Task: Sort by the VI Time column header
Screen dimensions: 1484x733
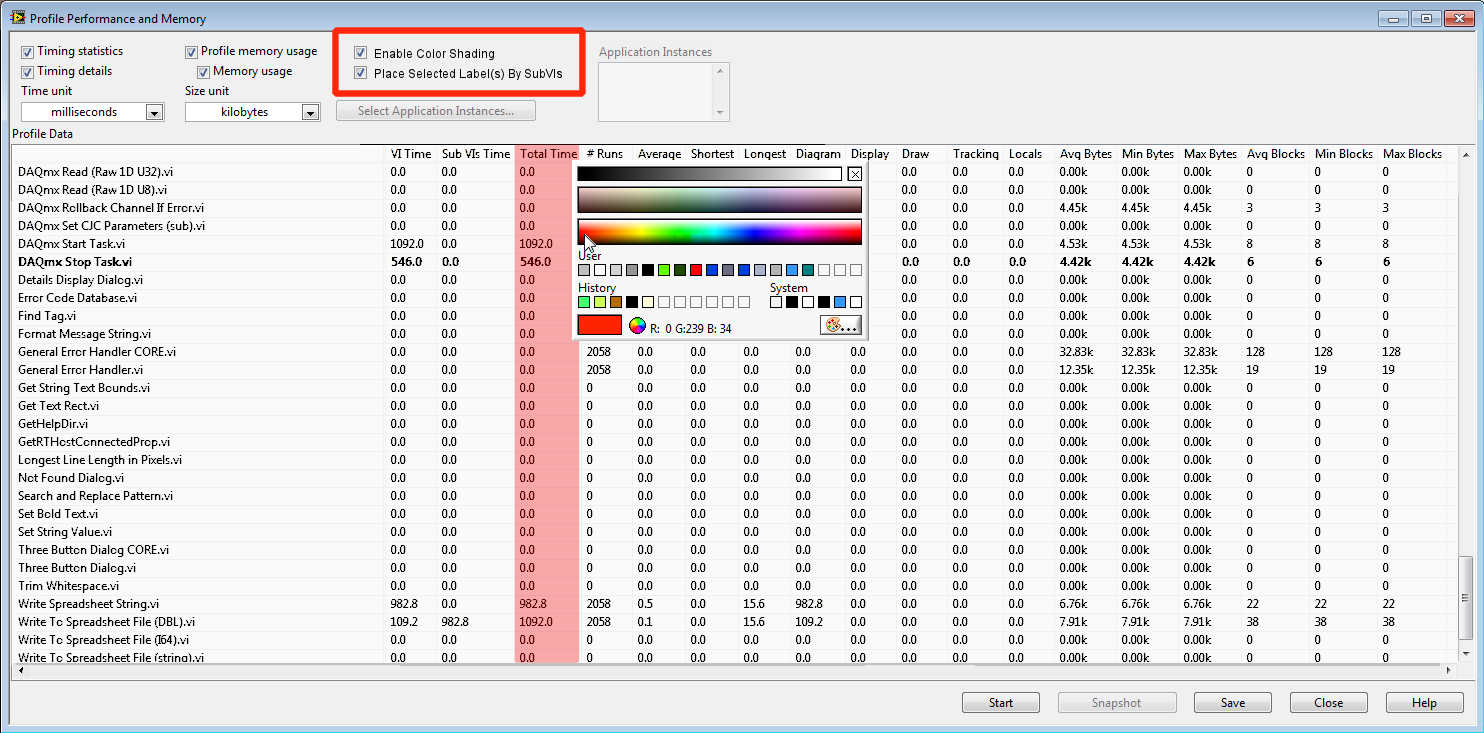Action: (410, 154)
